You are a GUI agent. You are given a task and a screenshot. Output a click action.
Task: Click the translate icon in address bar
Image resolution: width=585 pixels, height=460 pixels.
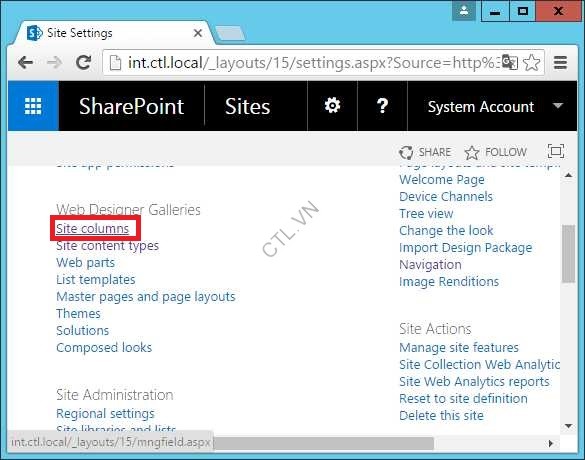[x=509, y=62]
